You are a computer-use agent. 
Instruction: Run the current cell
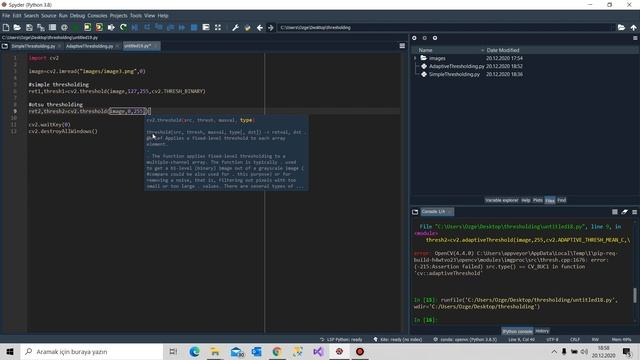(x=87, y=27)
